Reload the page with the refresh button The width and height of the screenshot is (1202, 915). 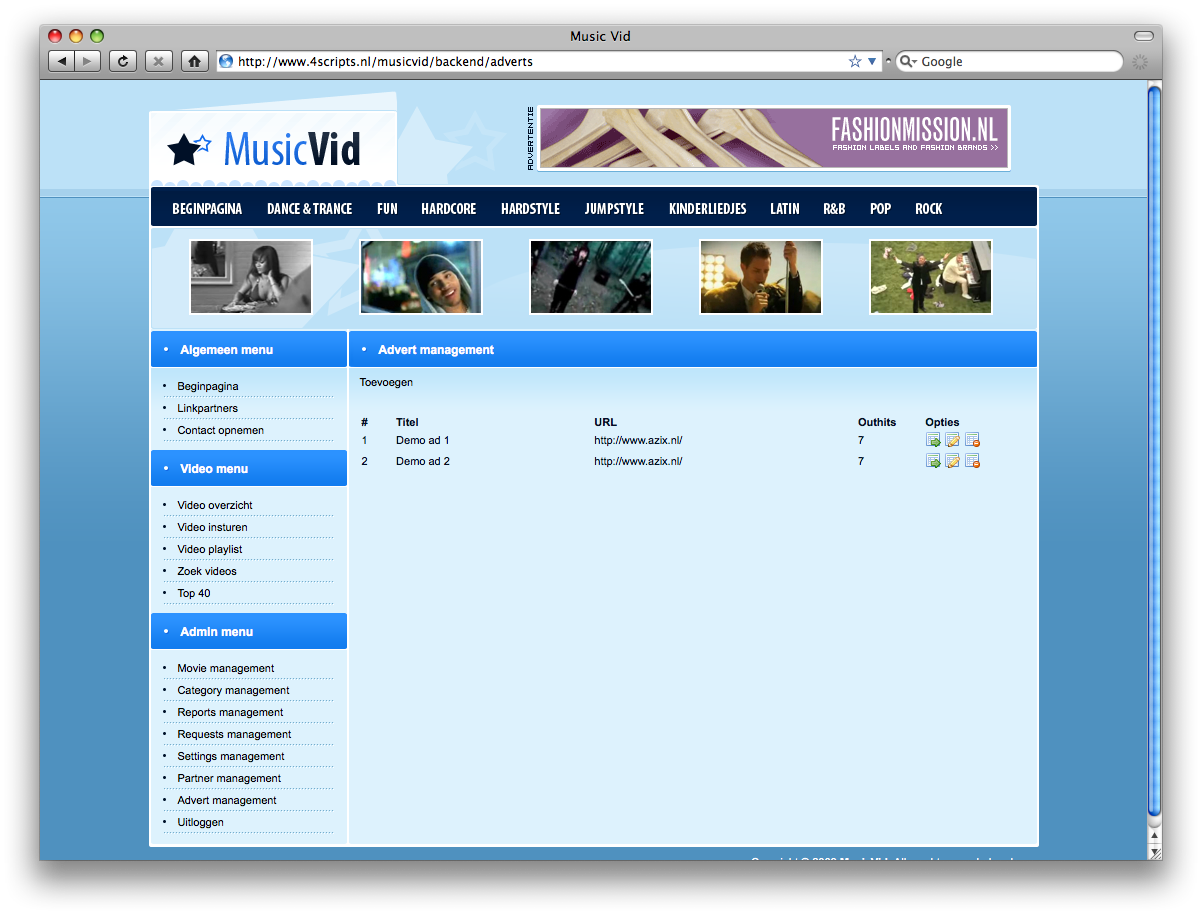122,61
